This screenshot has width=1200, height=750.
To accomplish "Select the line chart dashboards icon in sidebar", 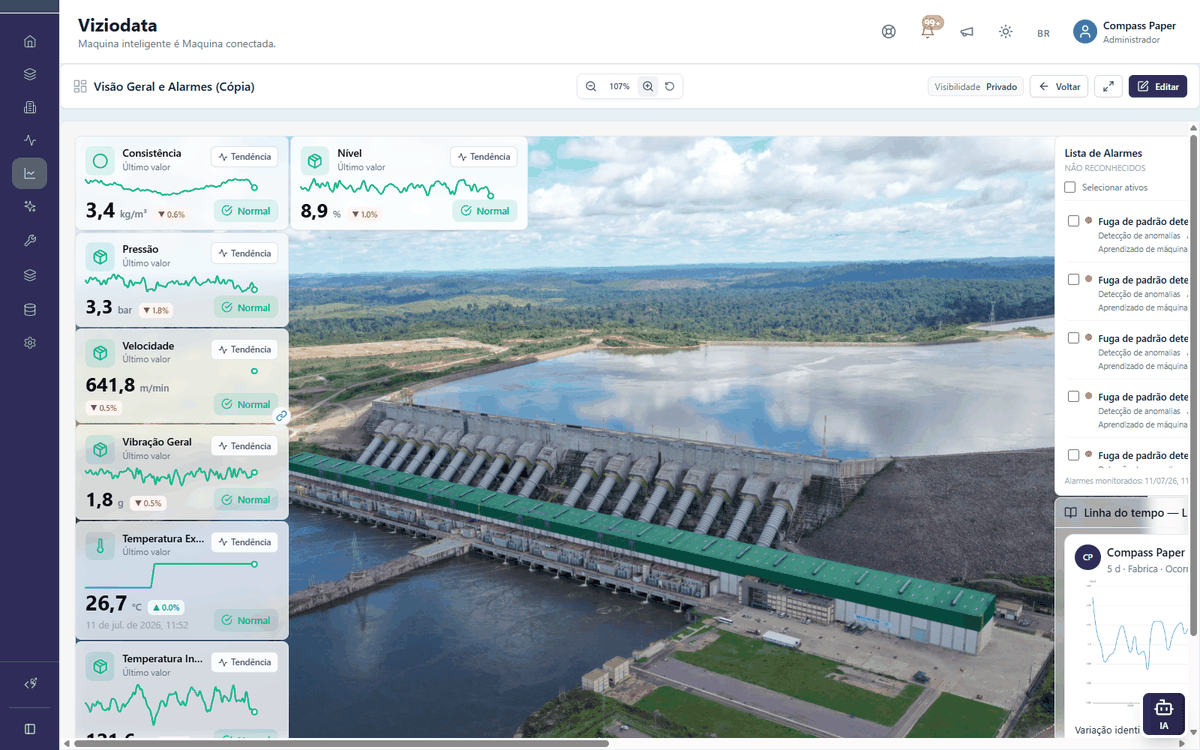I will pyautogui.click(x=30, y=173).
